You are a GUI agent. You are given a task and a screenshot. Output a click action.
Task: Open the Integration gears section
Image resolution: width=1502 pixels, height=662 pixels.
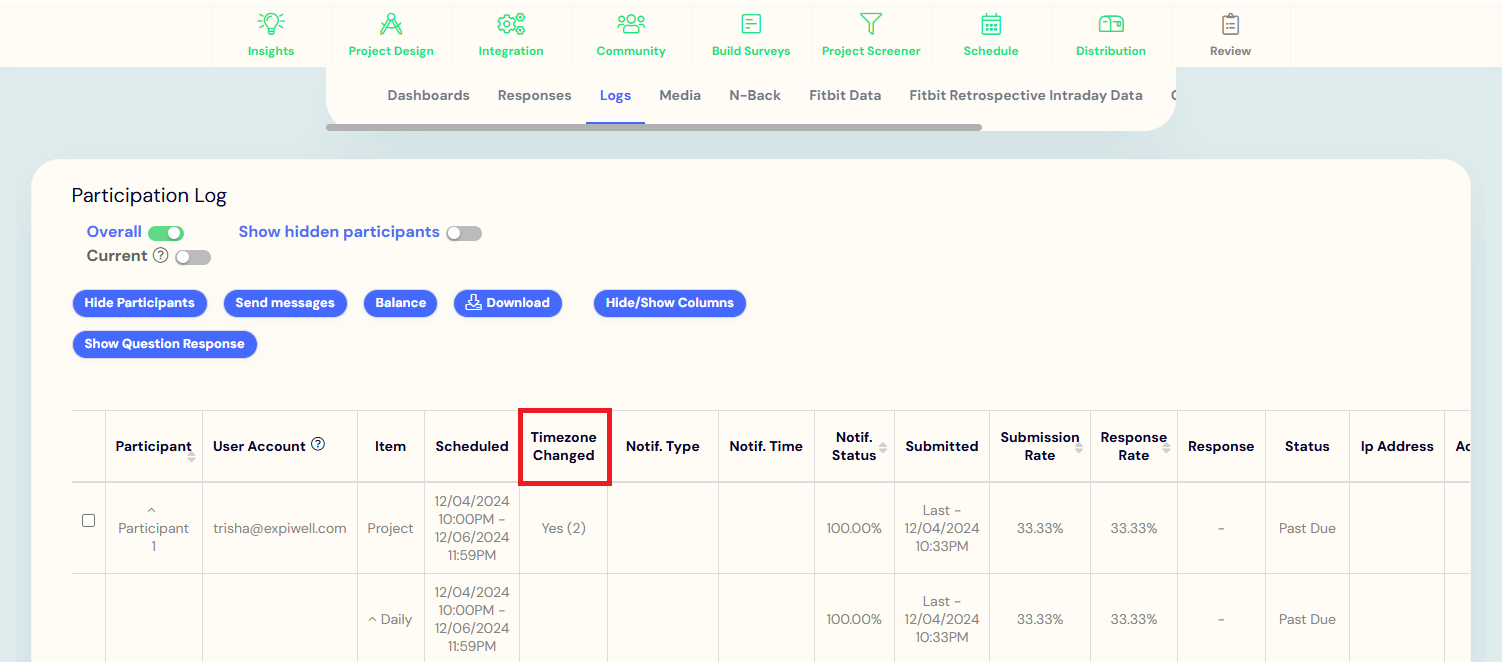[511, 34]
